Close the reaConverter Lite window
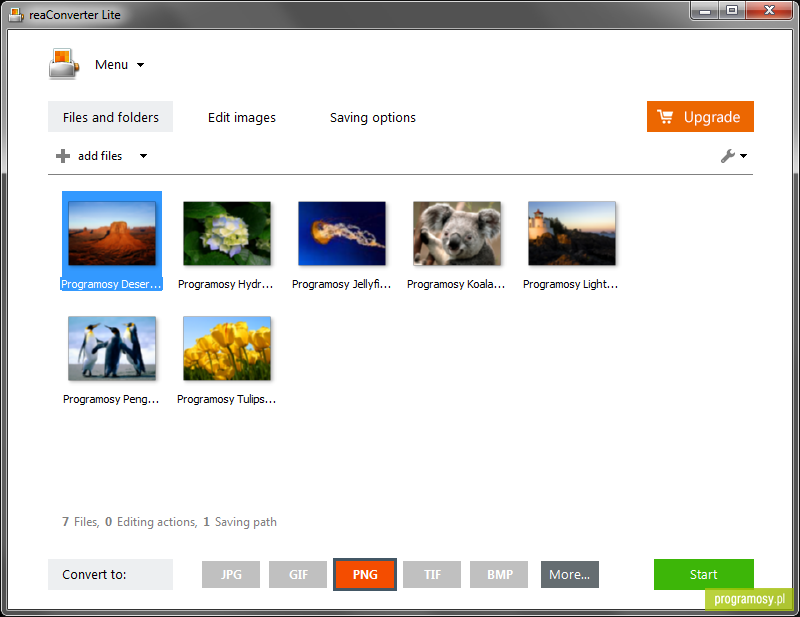 point(769,11)
